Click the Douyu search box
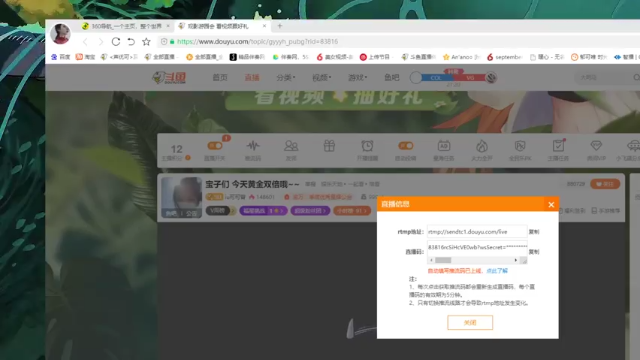Viewport: 640px width, 360px height. pyautogui.click(x=603, y=78)
